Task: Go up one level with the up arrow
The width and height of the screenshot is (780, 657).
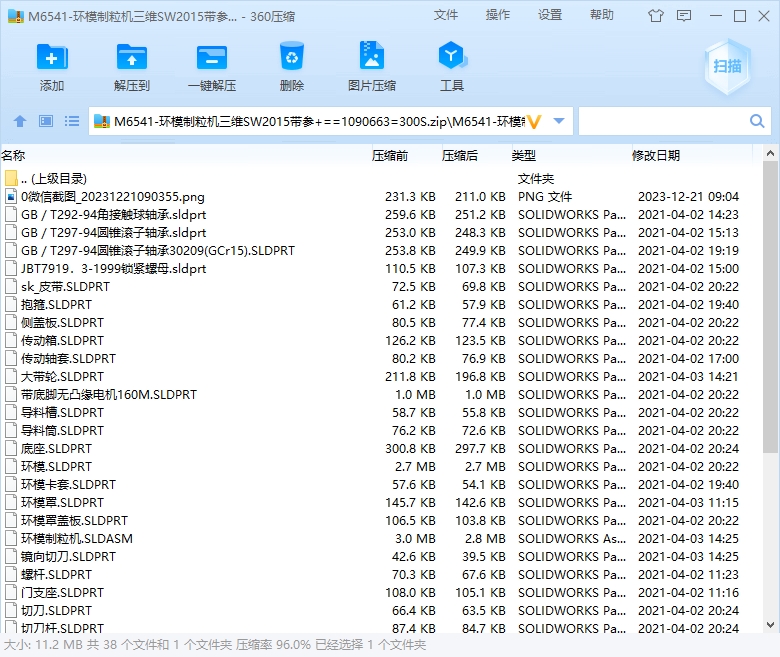Action: (x=20, y=121)
